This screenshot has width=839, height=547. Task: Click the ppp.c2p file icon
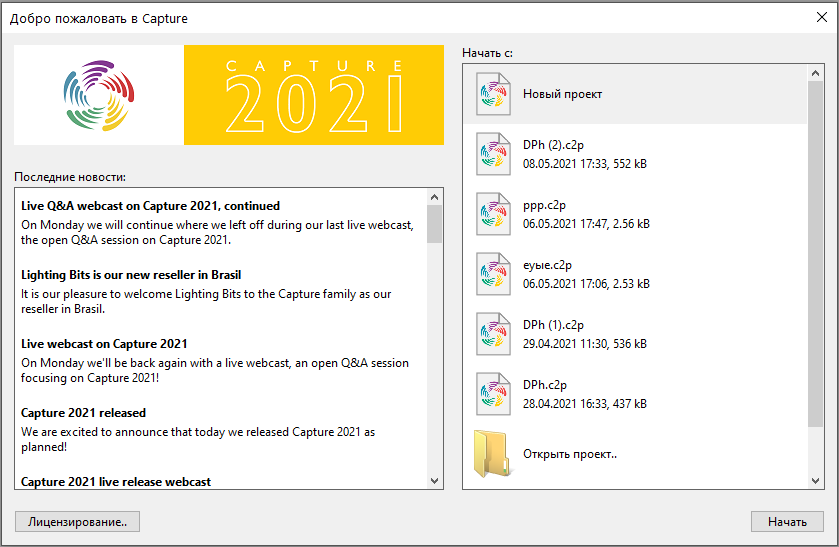click(493, 214)
